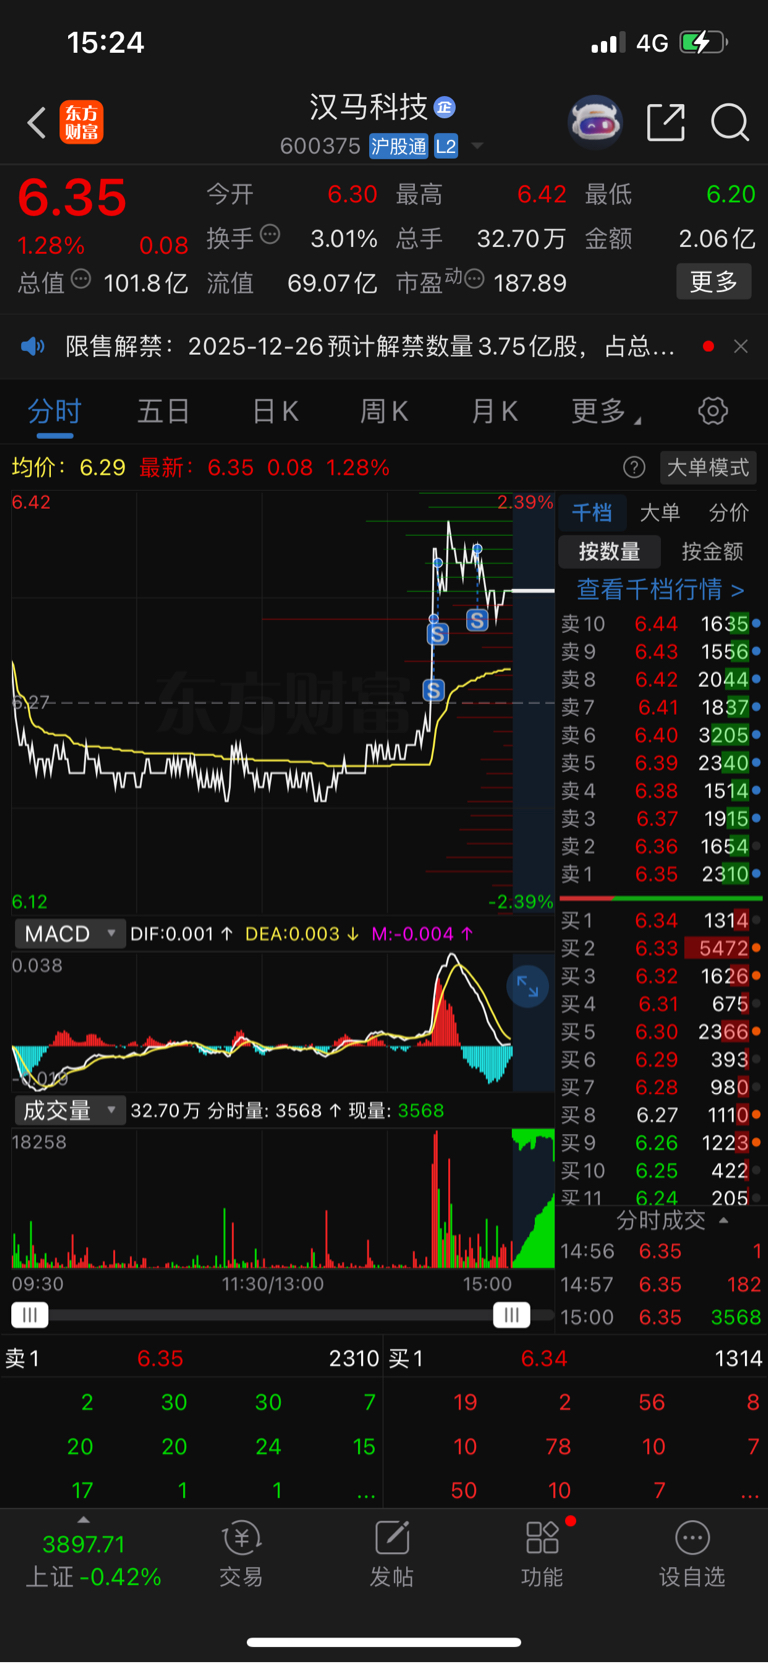Screen dimensions: 768x1663
Task: Open the robot assistant avatar
Action: (x=595, y=122)
